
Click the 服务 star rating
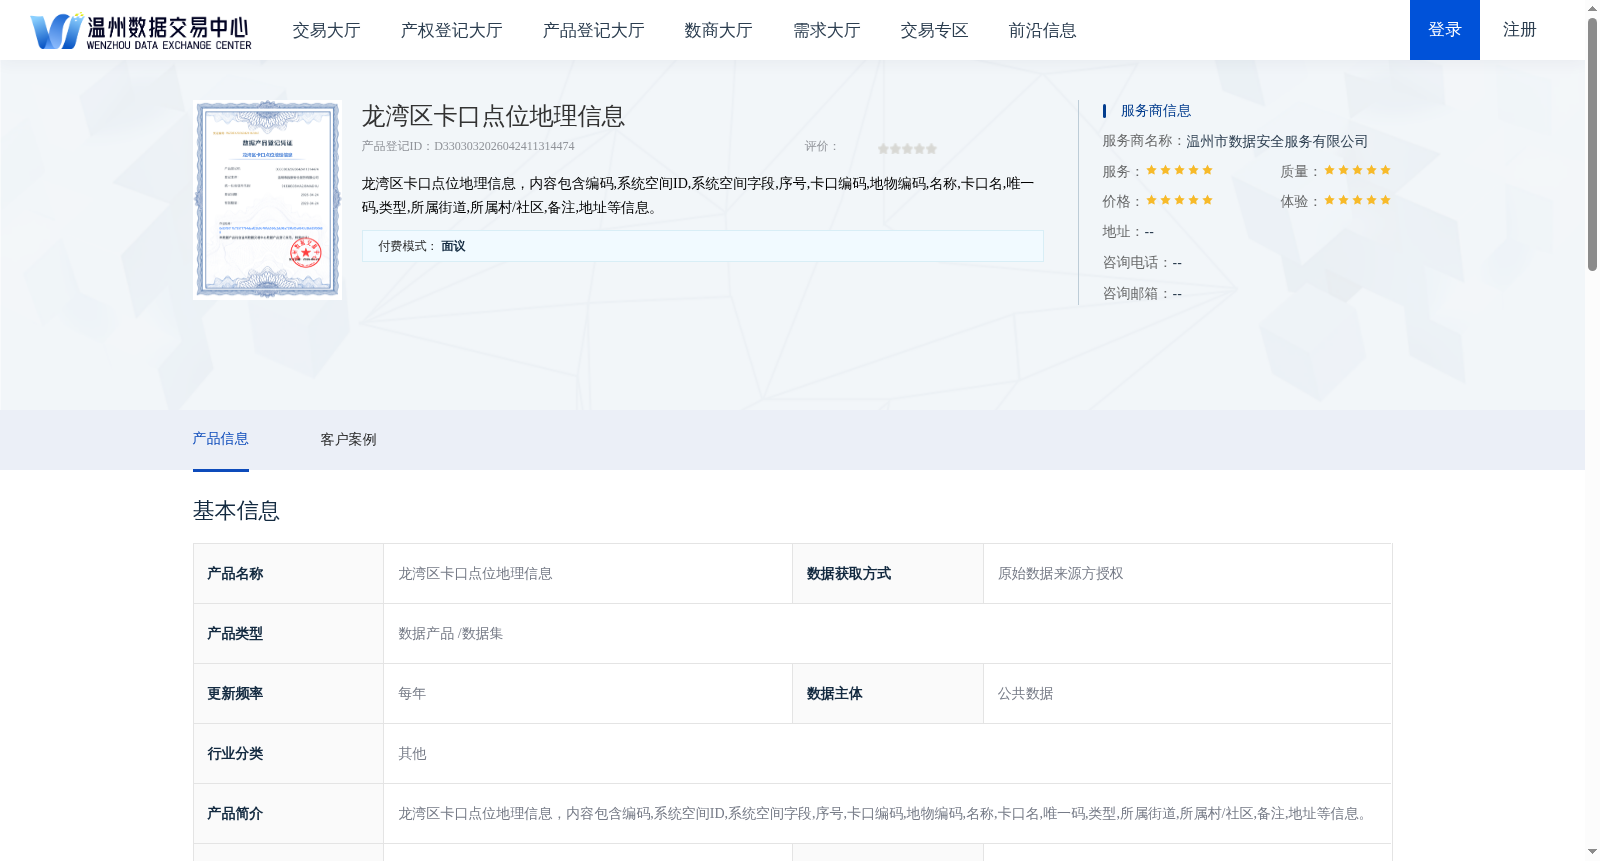pyautogui.click(x=1179, y=170)
